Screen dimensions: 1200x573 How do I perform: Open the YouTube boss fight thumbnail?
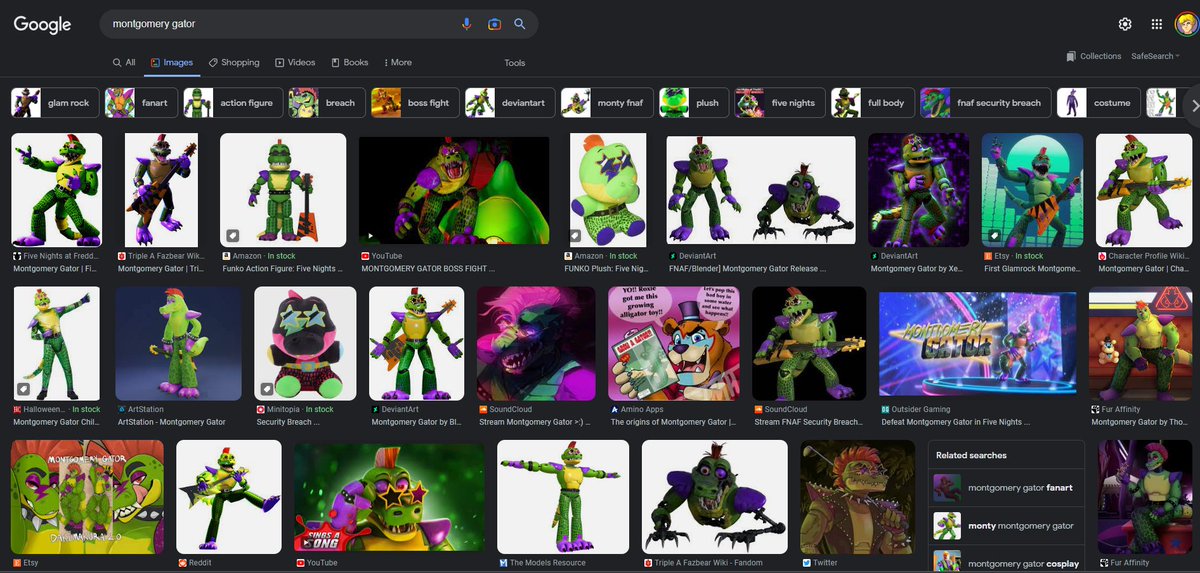pyautogui.click(x=454, y=190)
